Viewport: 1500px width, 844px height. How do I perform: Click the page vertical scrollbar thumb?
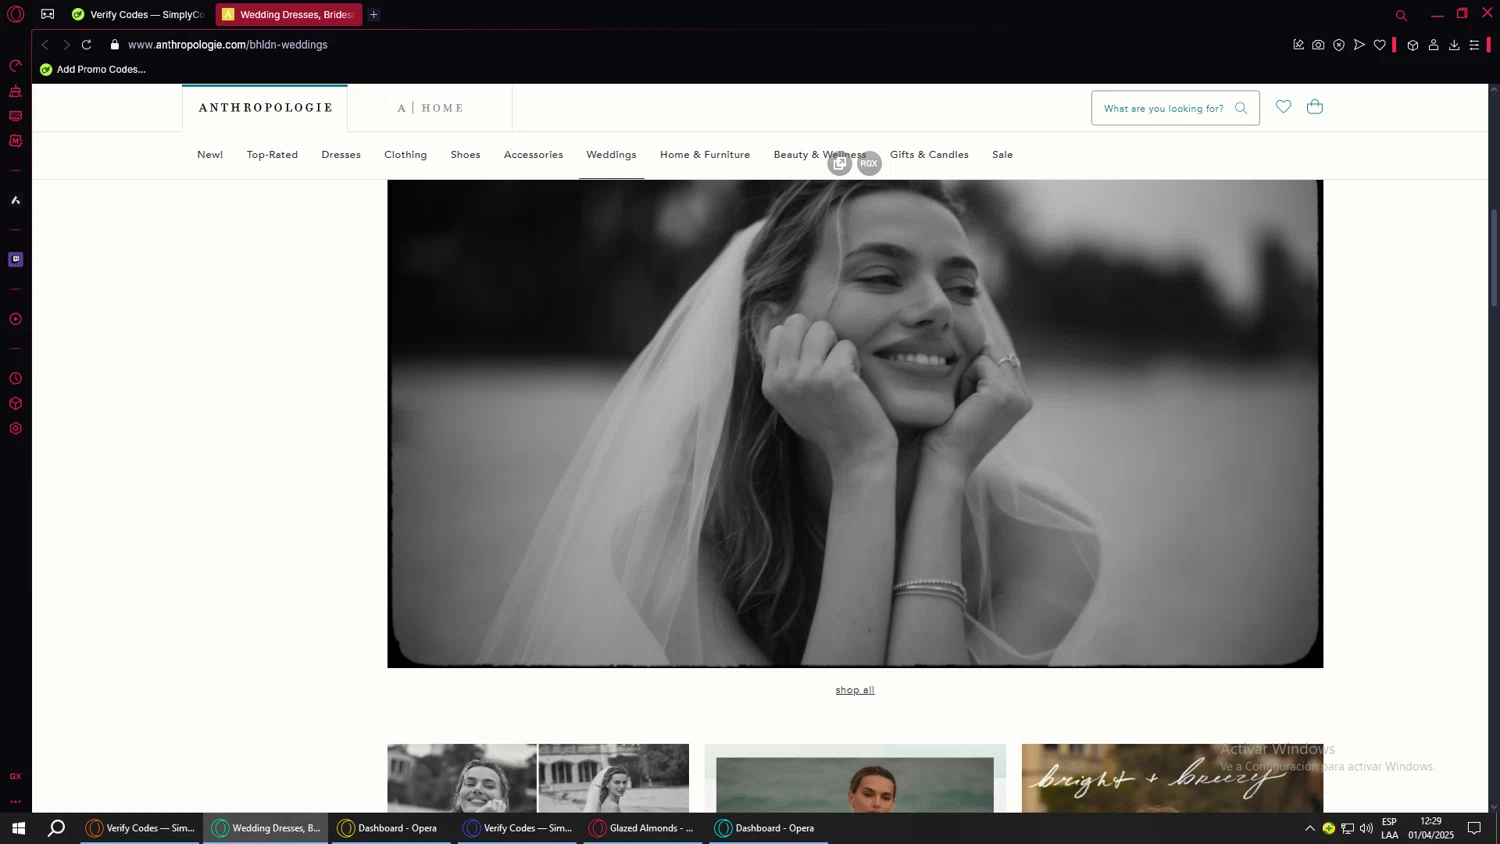(1494, 258)
